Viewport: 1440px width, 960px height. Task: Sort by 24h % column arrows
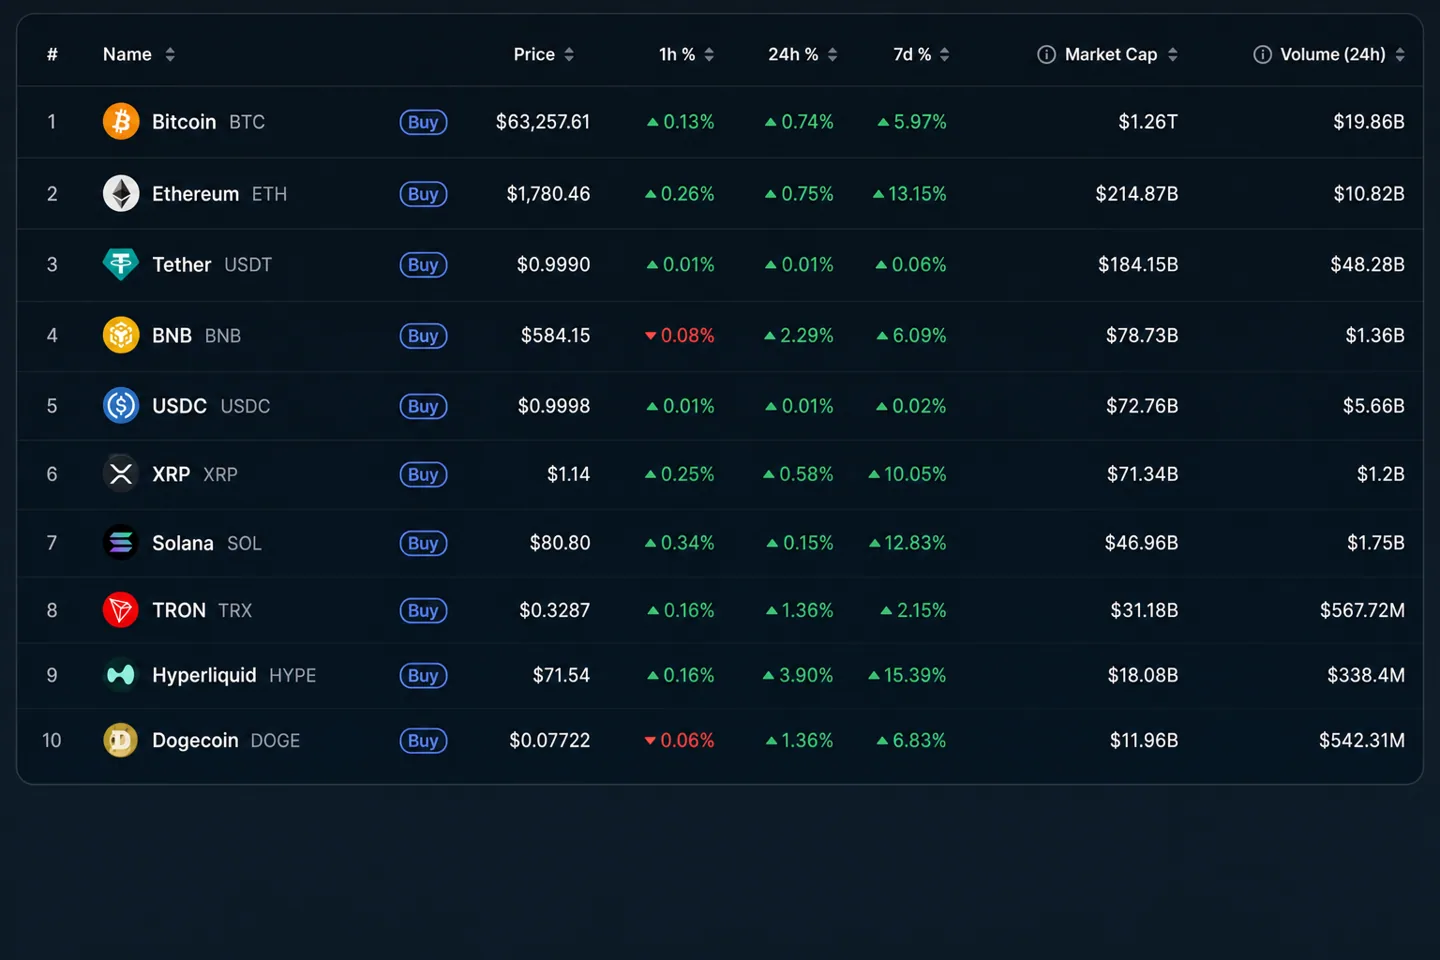tap(832, 55)
